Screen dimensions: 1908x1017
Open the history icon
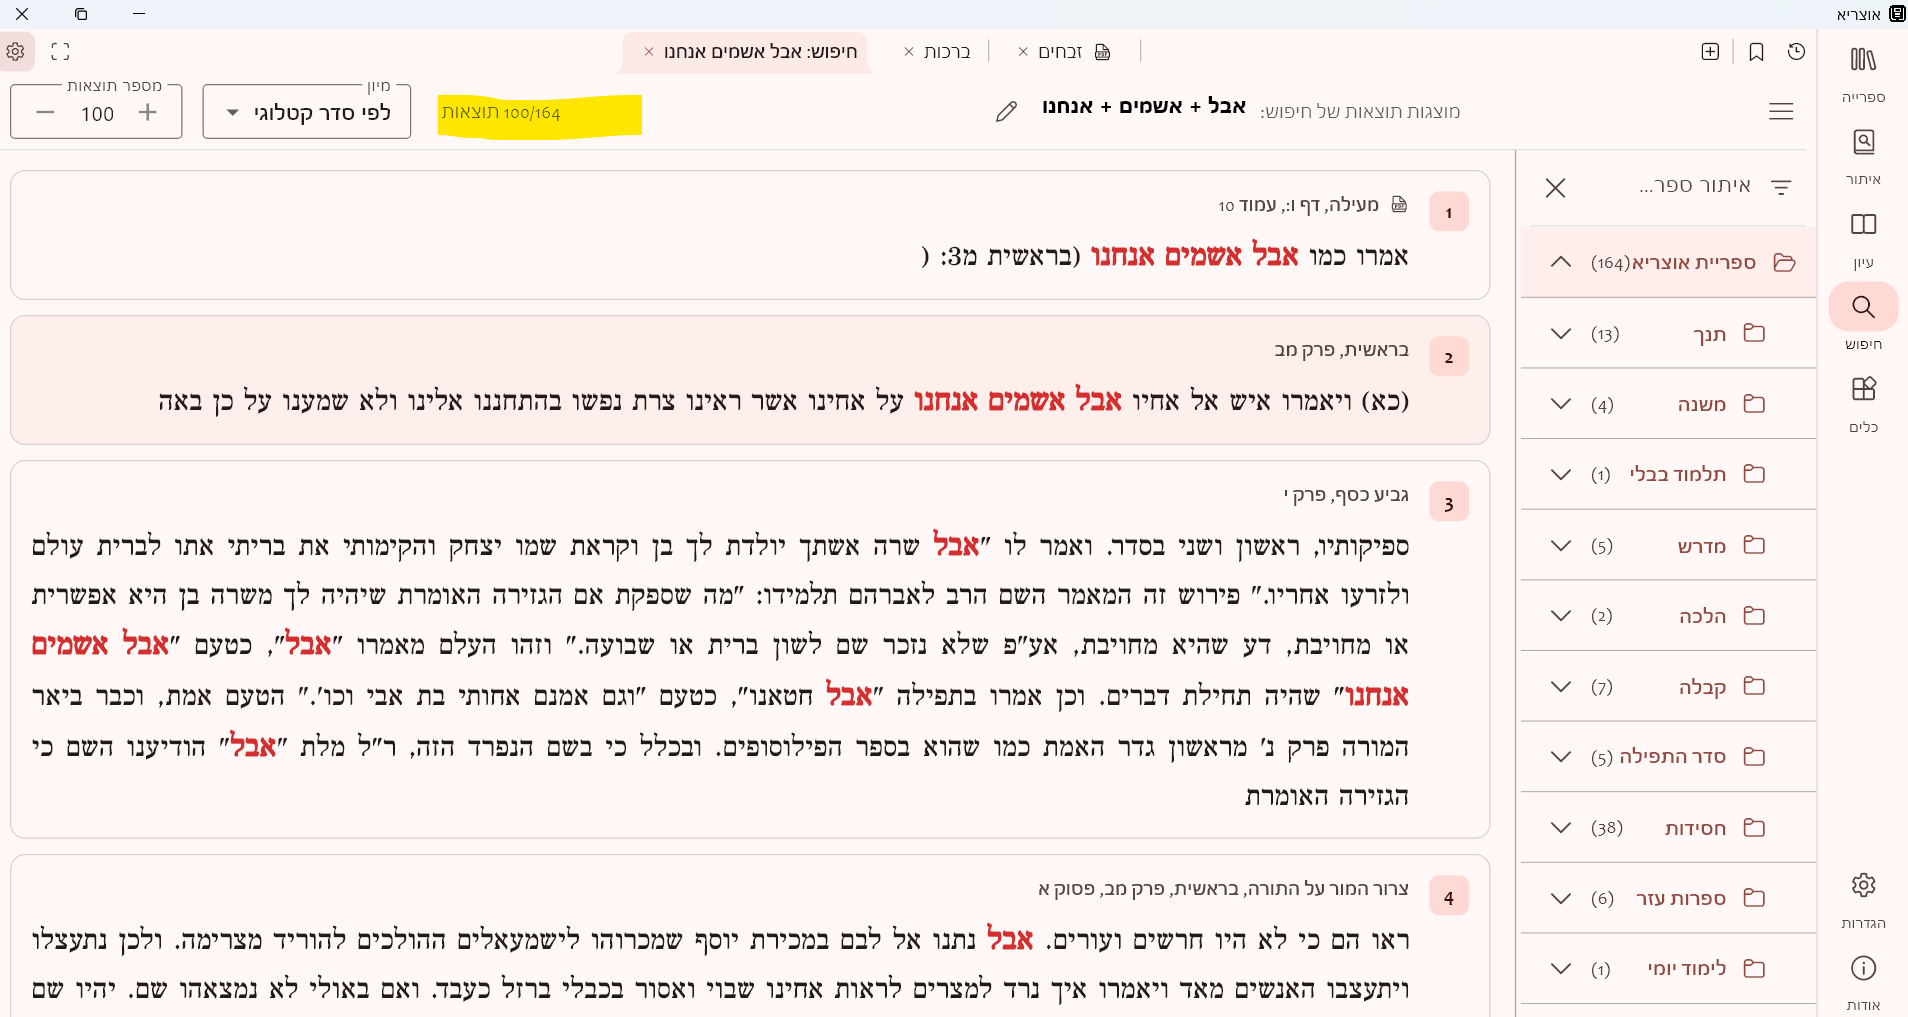click(1797, 51)
